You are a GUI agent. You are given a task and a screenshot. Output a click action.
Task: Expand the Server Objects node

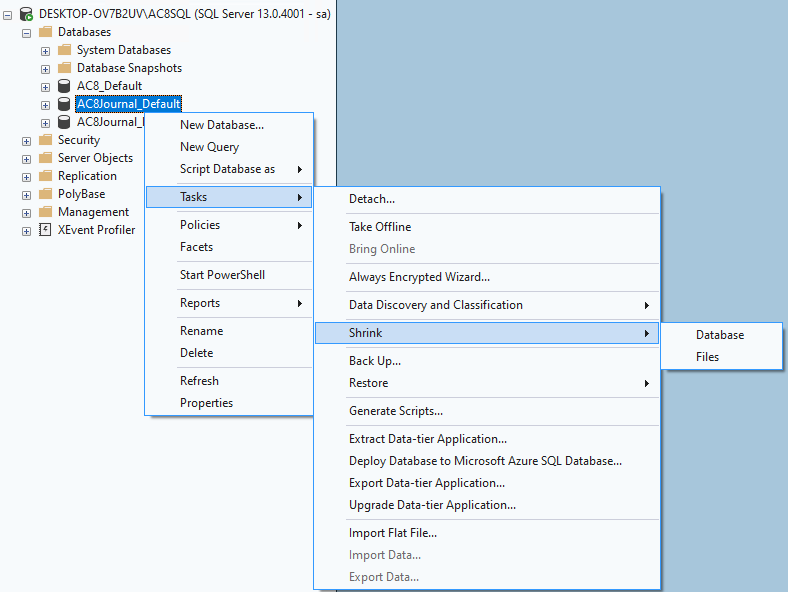tap(27, 159)
